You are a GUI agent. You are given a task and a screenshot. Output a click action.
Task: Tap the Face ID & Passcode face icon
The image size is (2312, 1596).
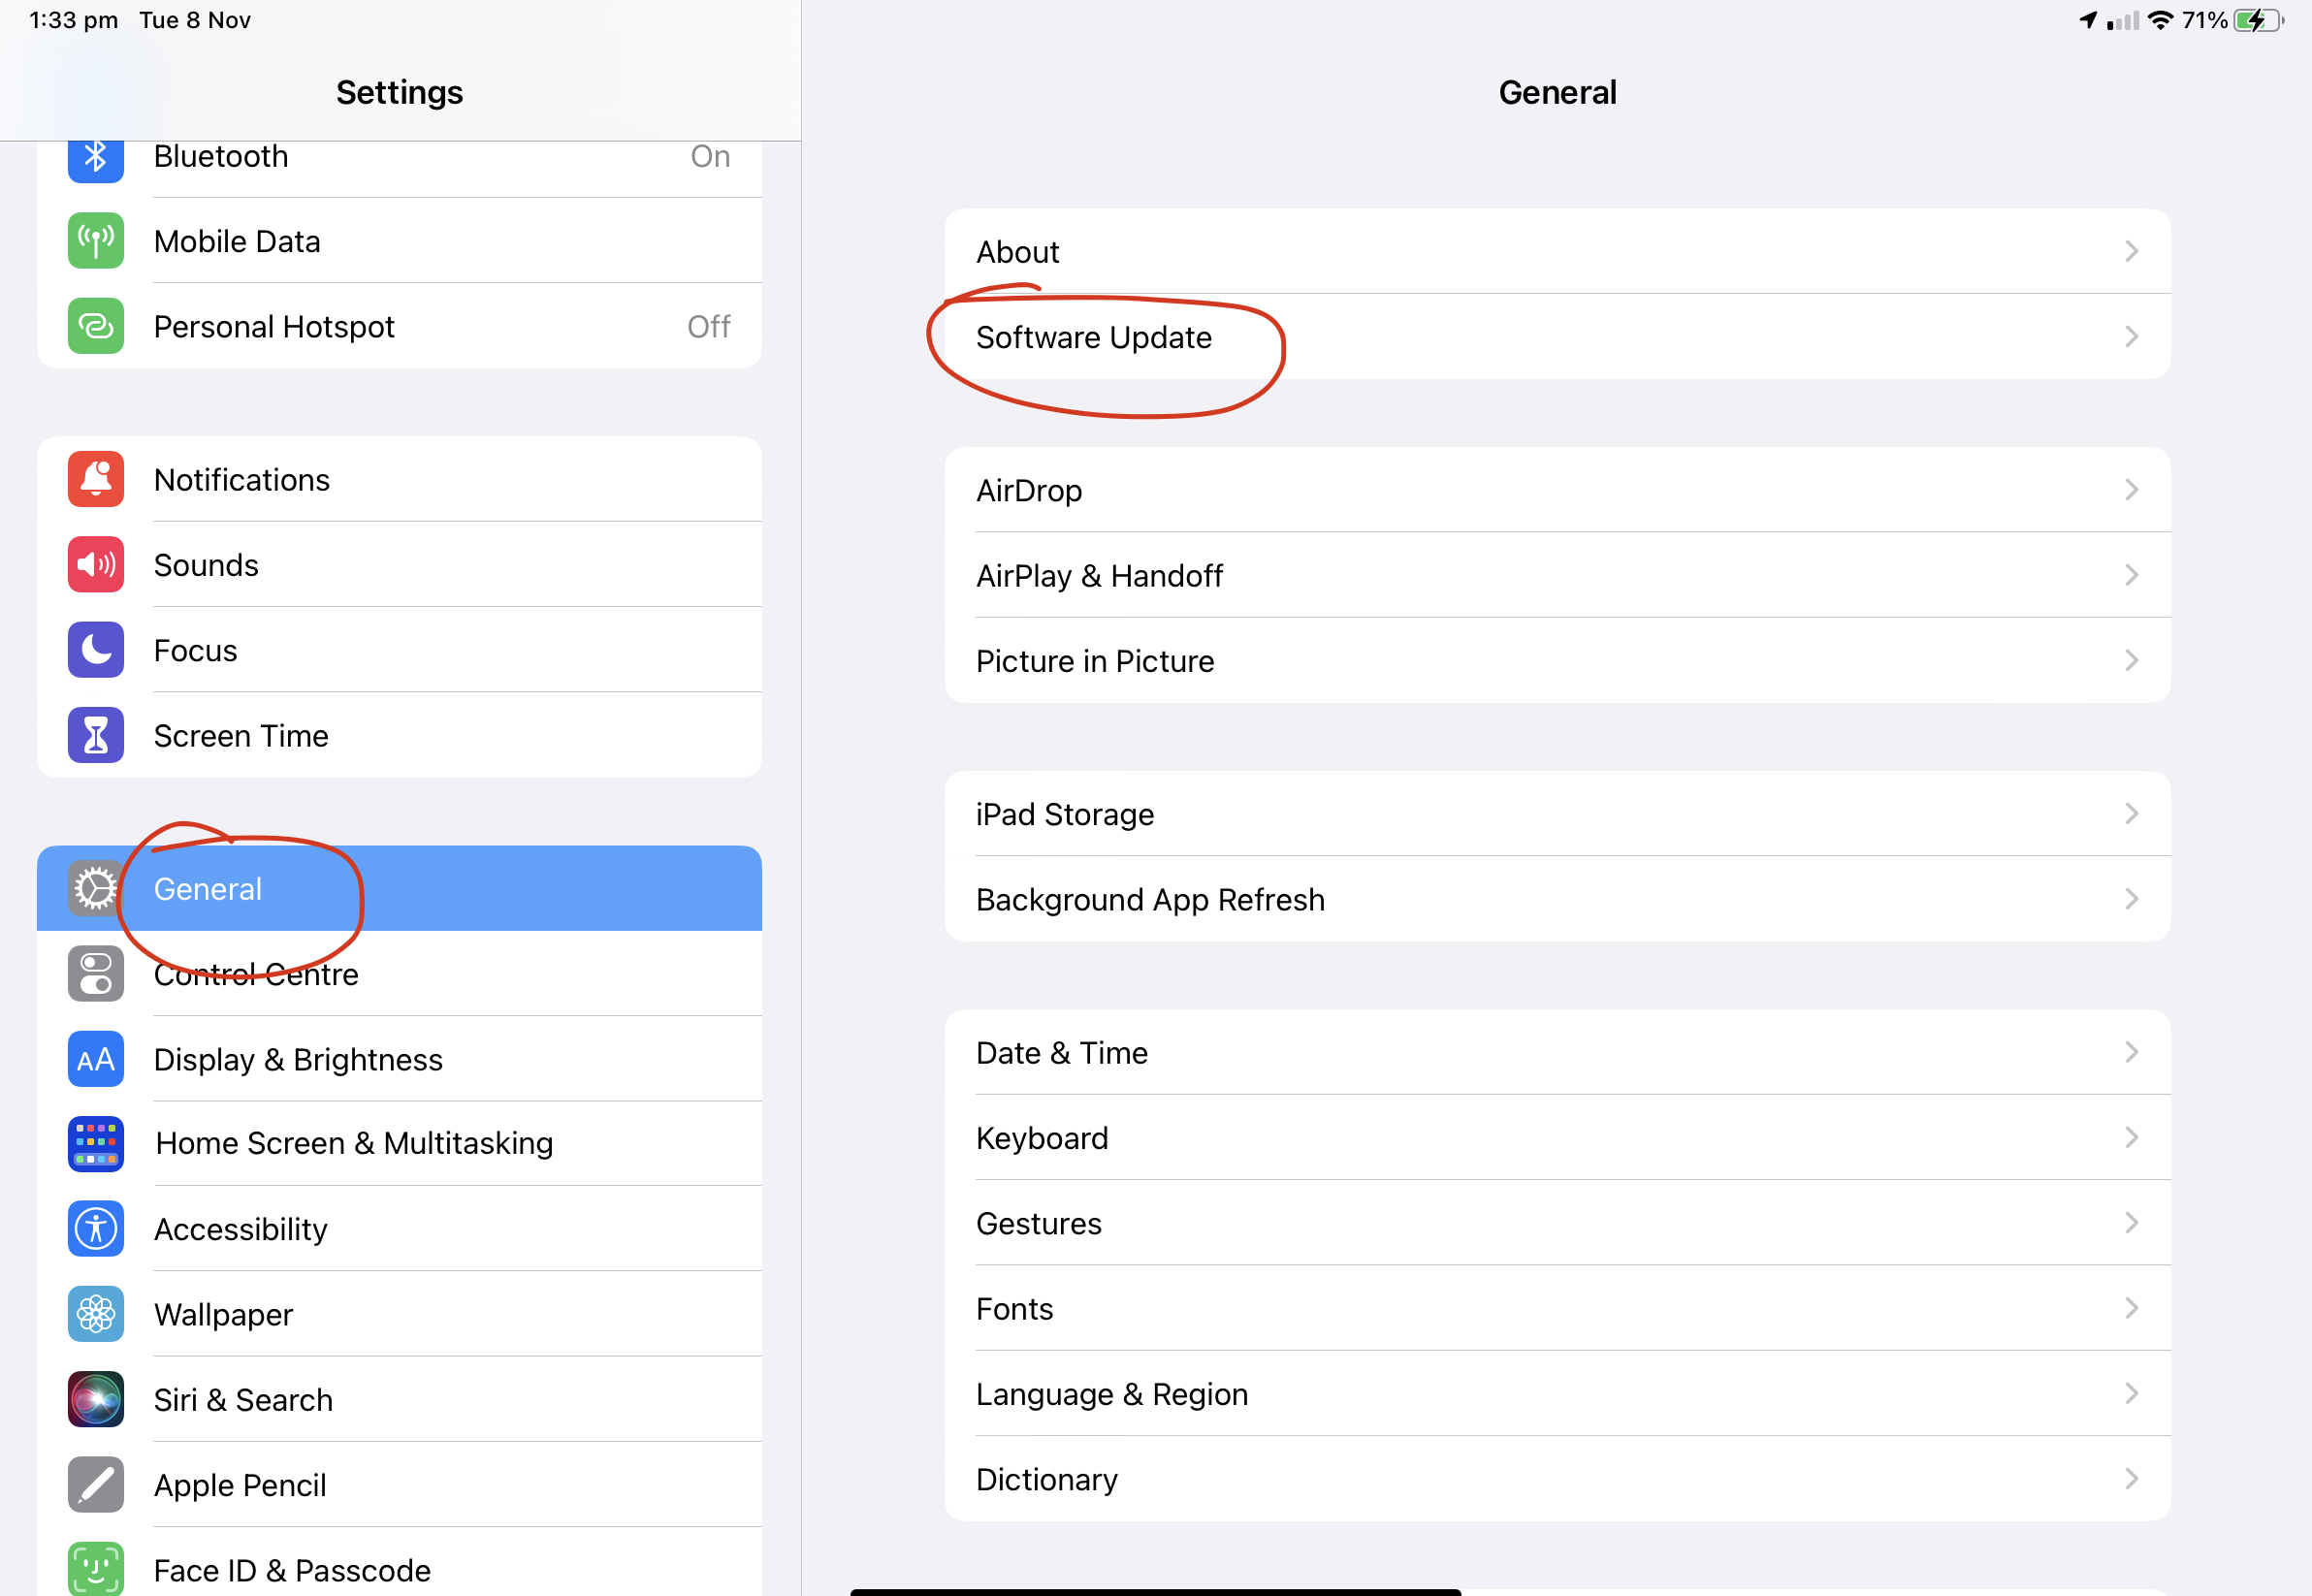[95, 1569]
